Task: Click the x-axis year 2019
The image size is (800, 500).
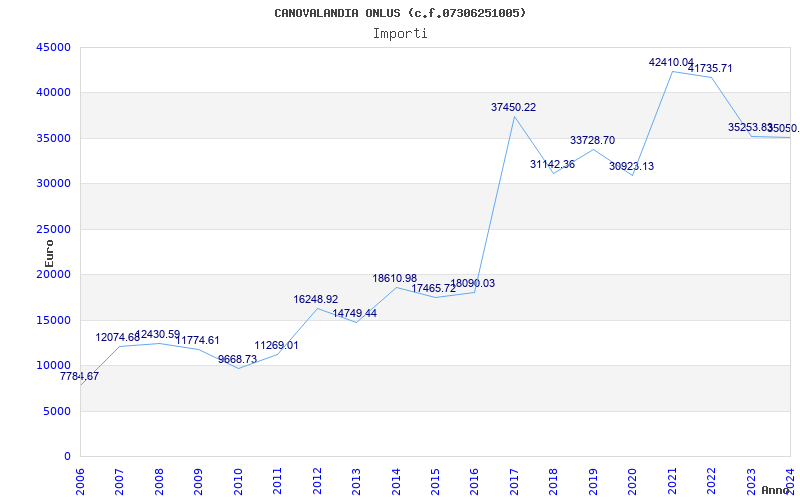Action: point(593,480)
